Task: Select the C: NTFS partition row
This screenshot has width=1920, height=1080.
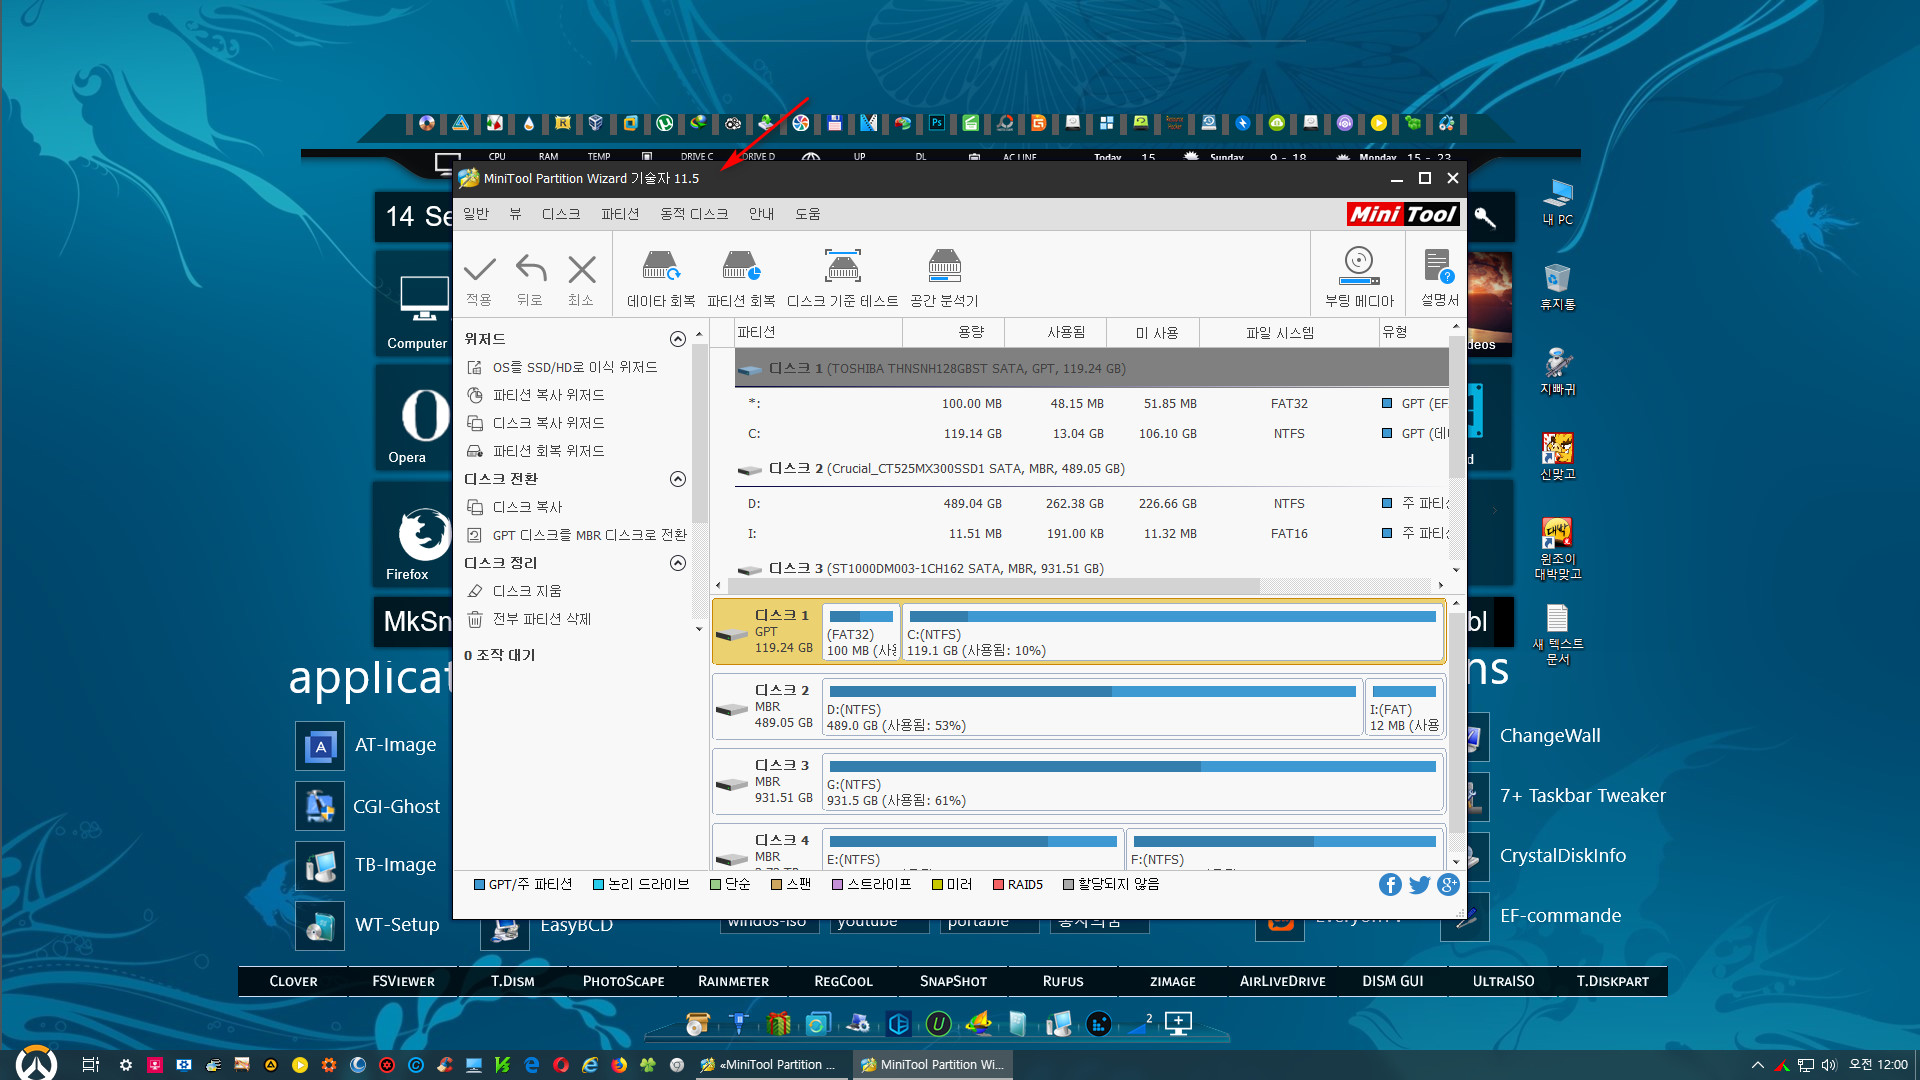Action: point(1091,434)
